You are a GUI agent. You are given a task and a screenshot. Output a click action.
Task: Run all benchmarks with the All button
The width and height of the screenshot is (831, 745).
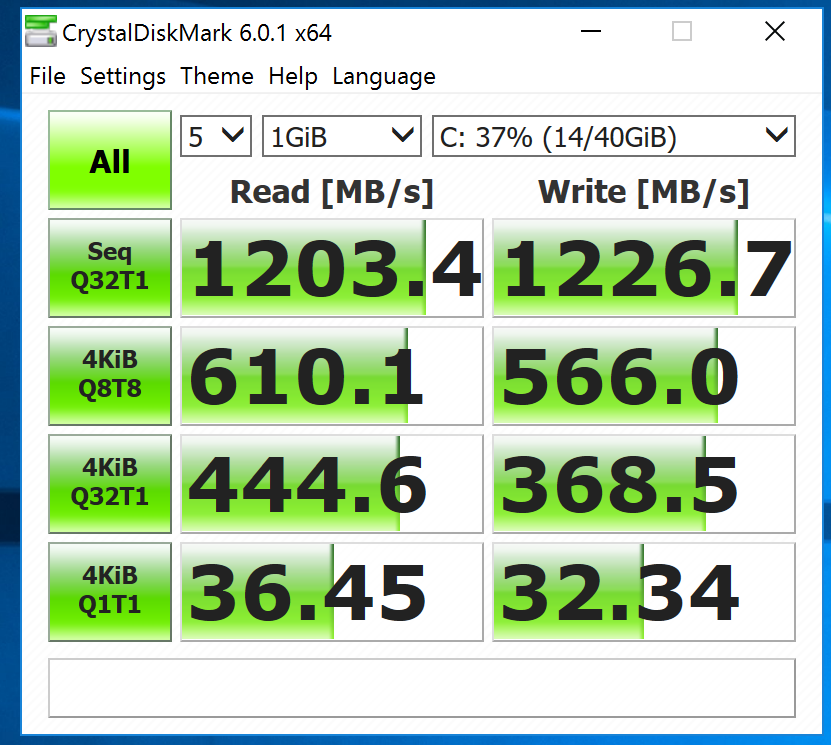coord(110,160)
